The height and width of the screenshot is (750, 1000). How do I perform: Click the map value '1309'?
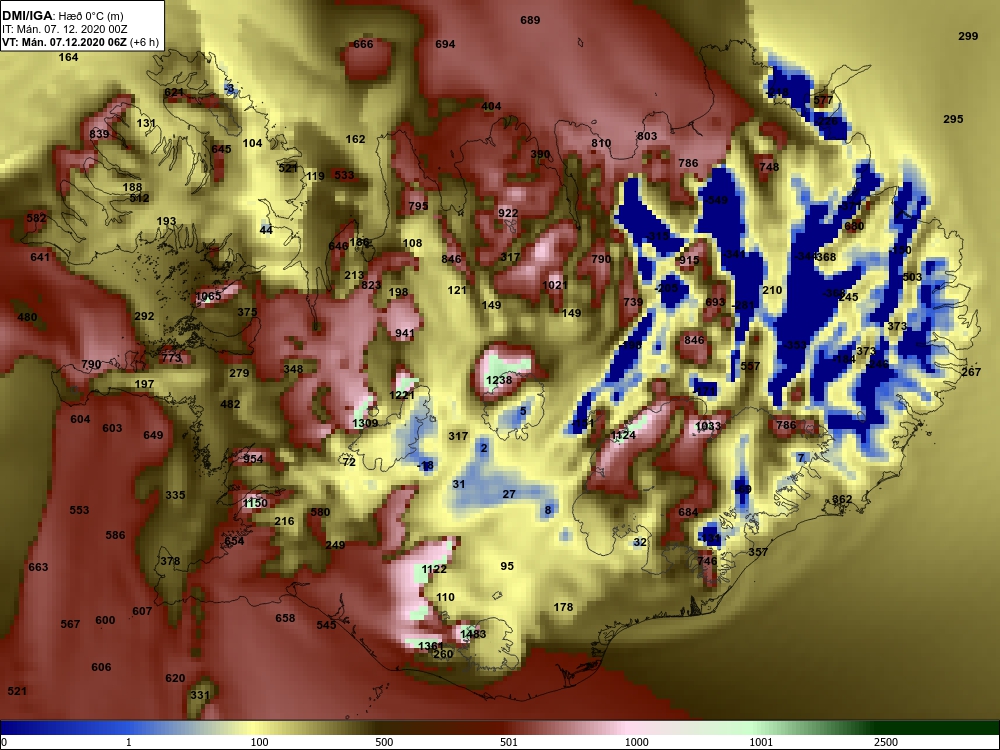point(365,423)
